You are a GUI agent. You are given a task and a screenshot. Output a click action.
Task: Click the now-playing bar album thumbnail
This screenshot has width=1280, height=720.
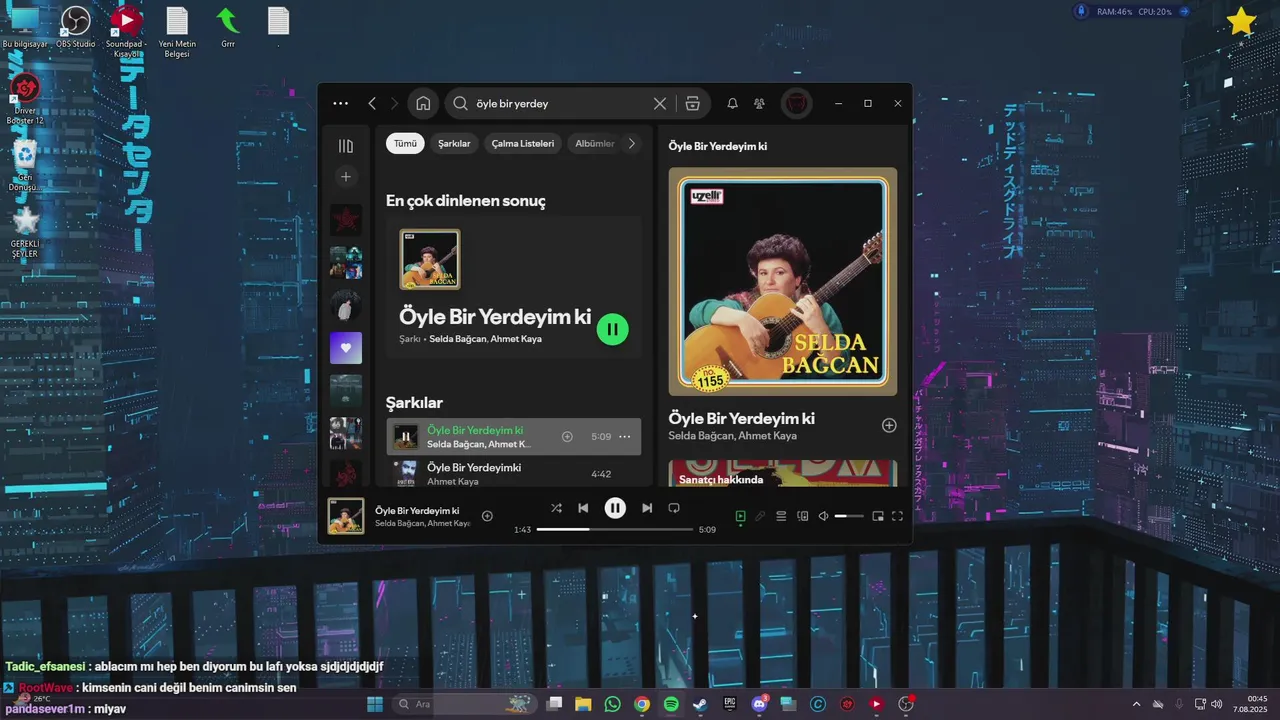coord(346,516)
